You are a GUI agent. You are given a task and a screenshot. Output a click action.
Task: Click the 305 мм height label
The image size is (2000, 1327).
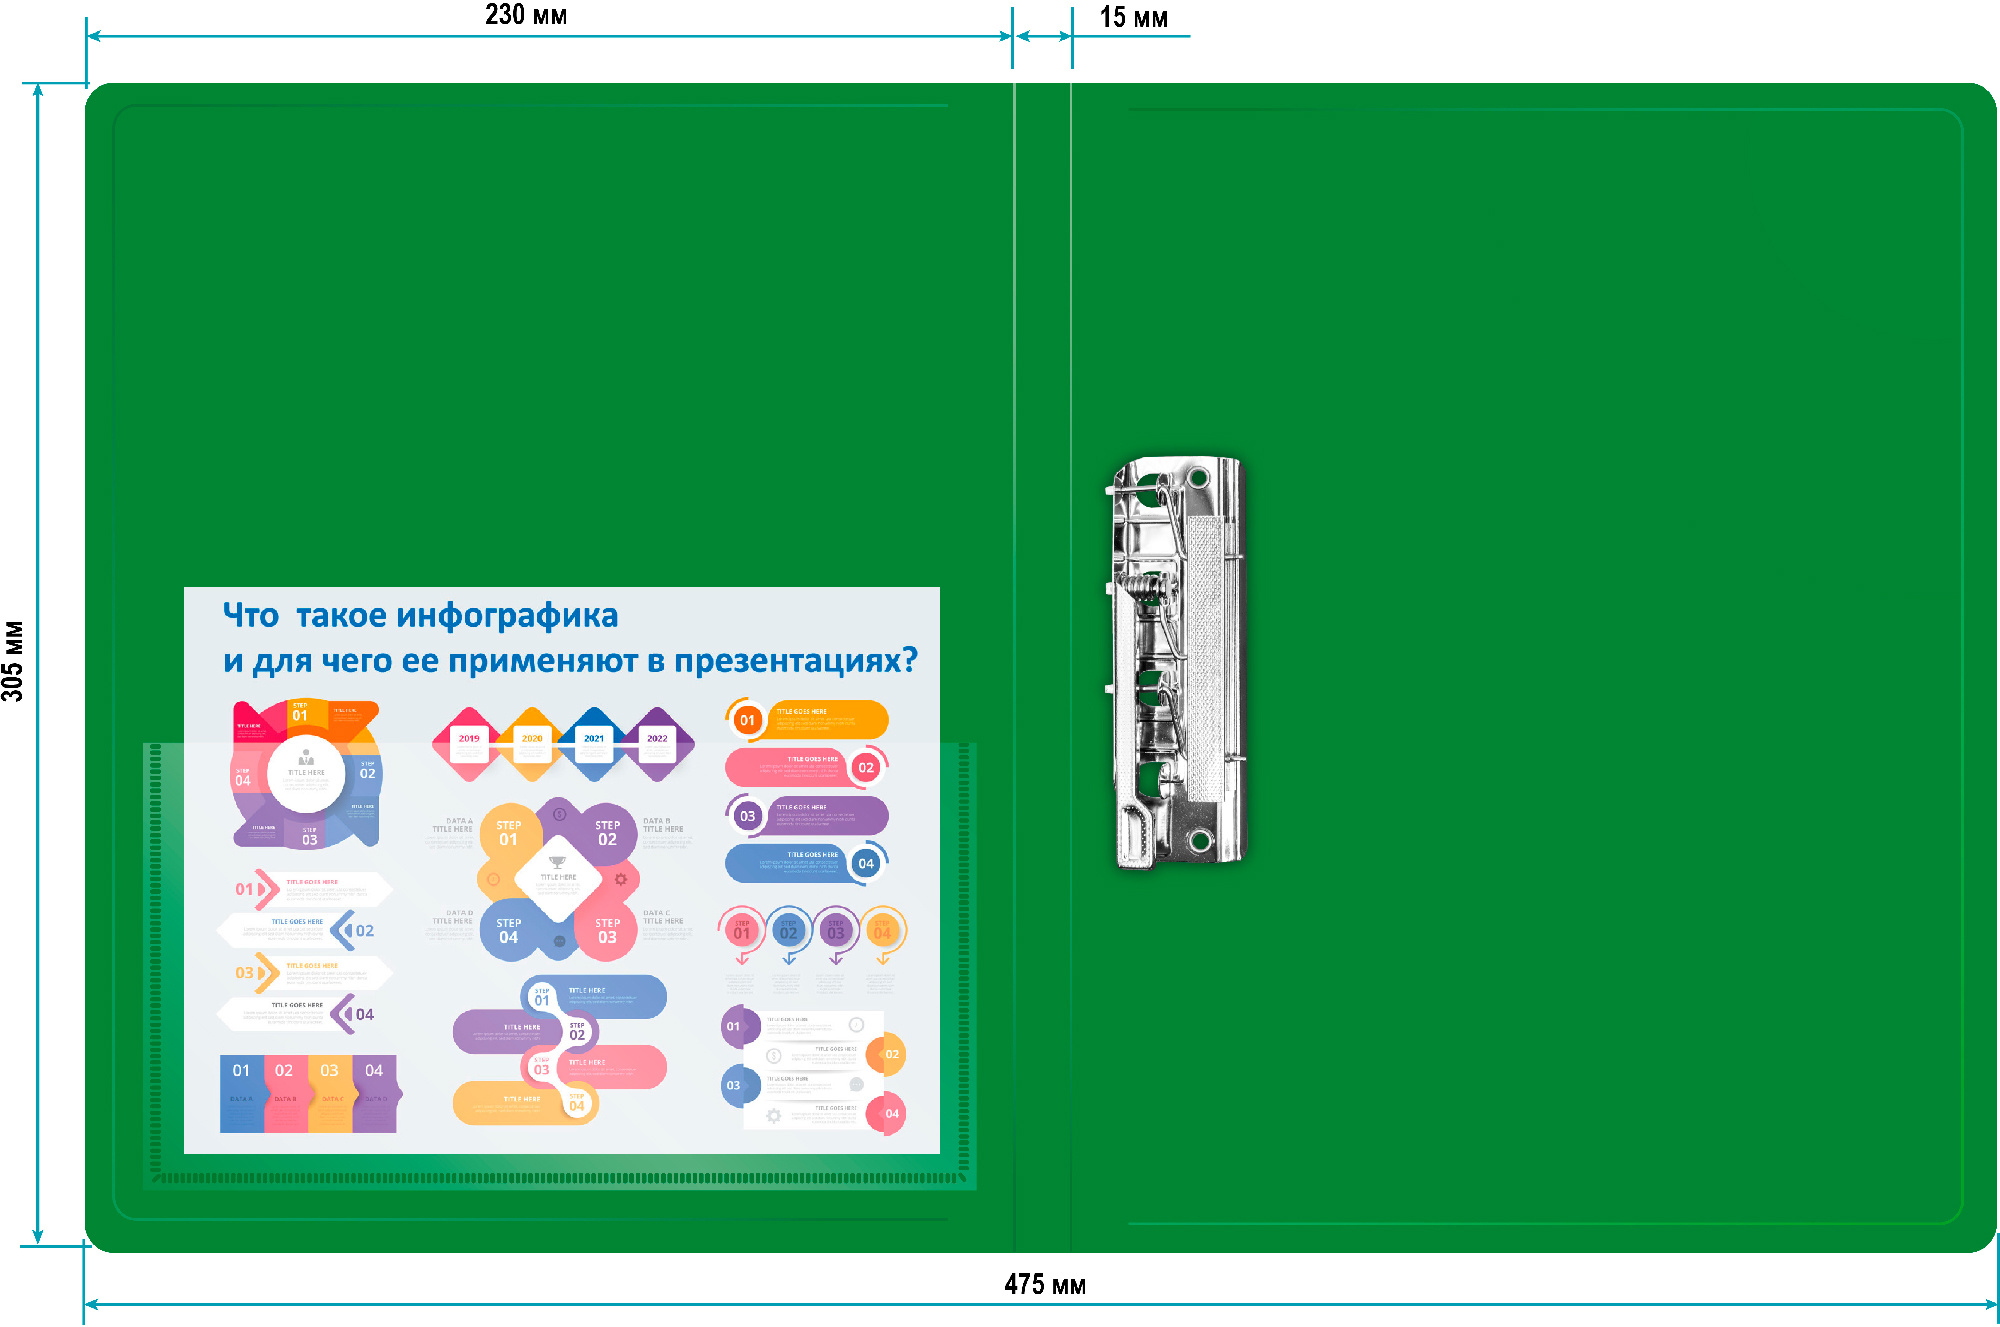click(13, 661)
